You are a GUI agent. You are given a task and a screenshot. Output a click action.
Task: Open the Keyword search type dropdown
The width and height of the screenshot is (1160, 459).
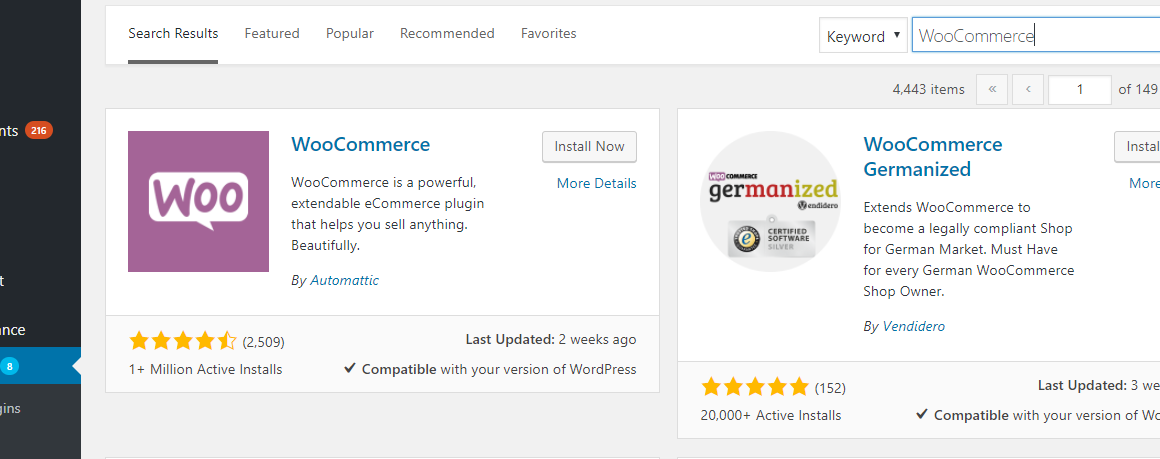tap(863, 36)
